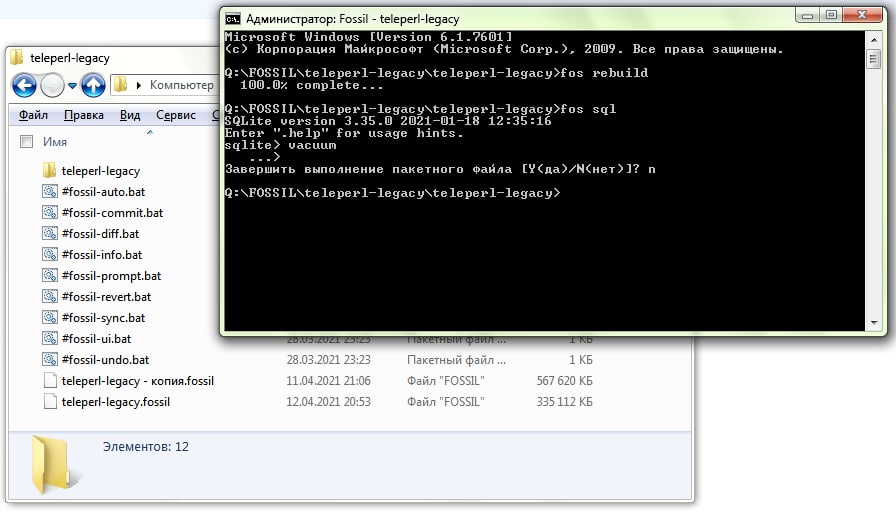Open the Файл menu

(x=33, y=115)
